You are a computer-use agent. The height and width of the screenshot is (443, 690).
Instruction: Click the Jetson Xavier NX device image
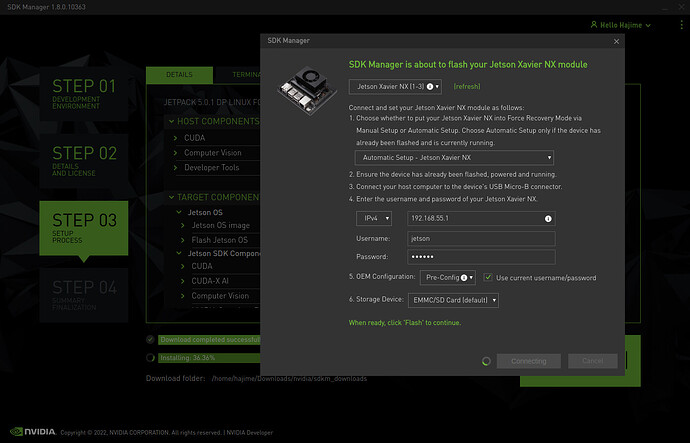308,91
